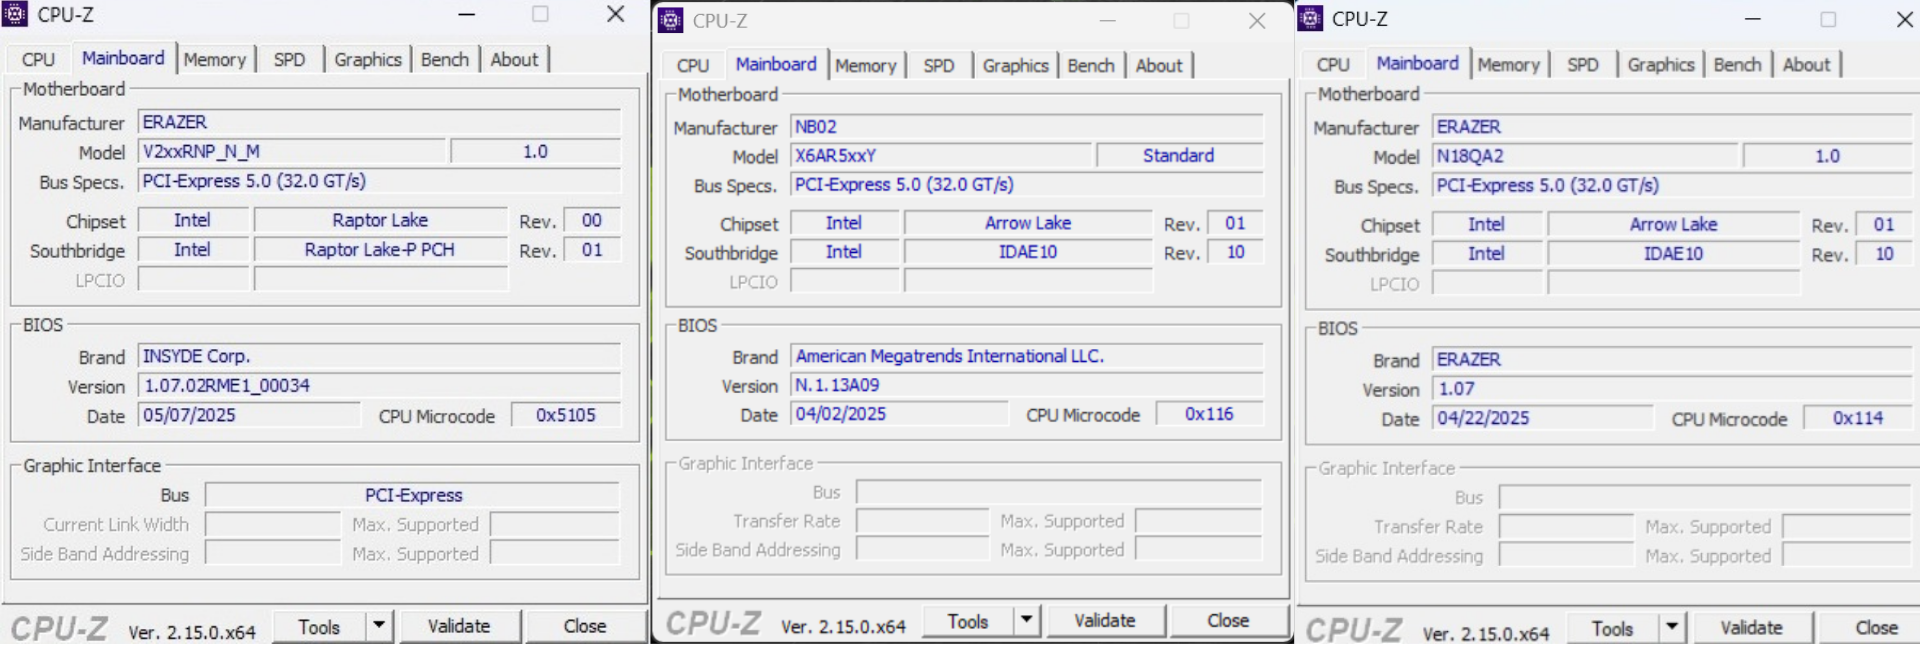This screenshot has height=645, width=1920.
Task: Open SPD tab in right window
Action: click(x=1583, y=64)
